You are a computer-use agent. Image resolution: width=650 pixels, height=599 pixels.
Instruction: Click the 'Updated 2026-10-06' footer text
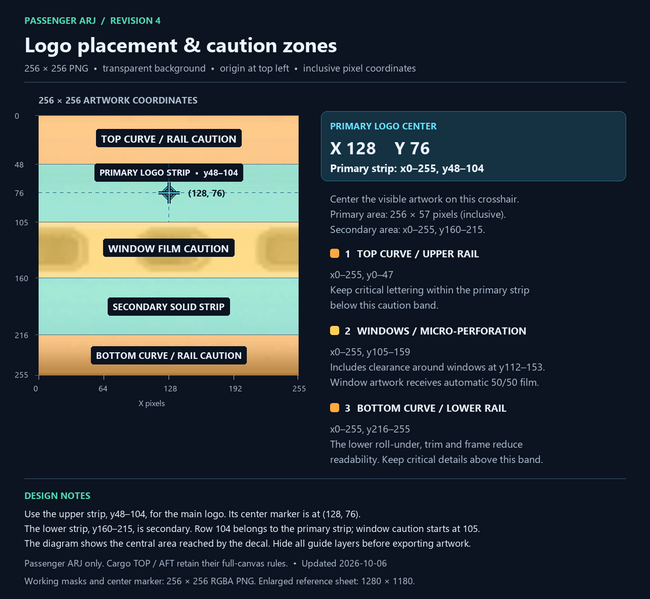click(x=344, y=563)
